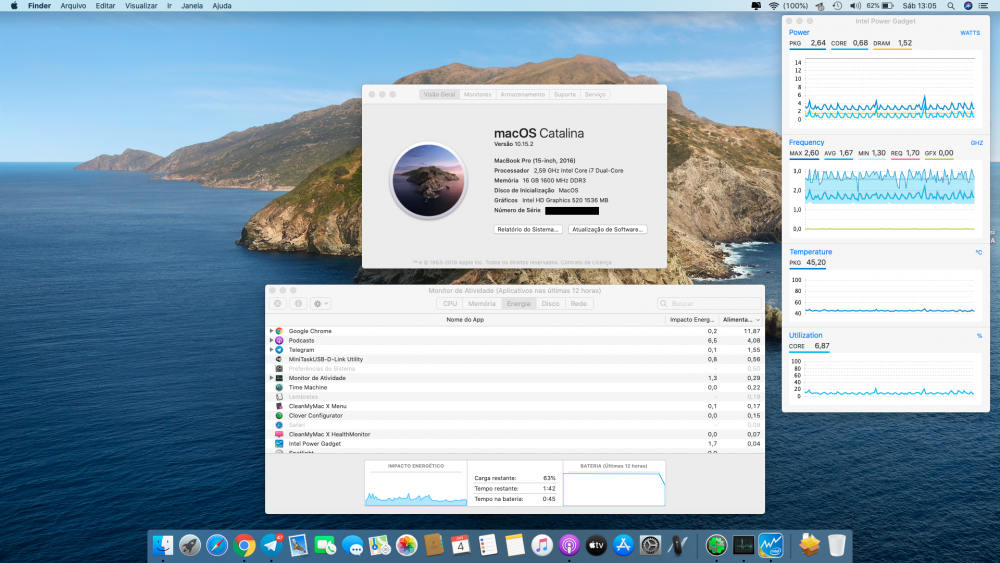Expand the Monitor de Atividade row
The height and width of the screenshot is (563, 1000).
[x=271, y=378]
